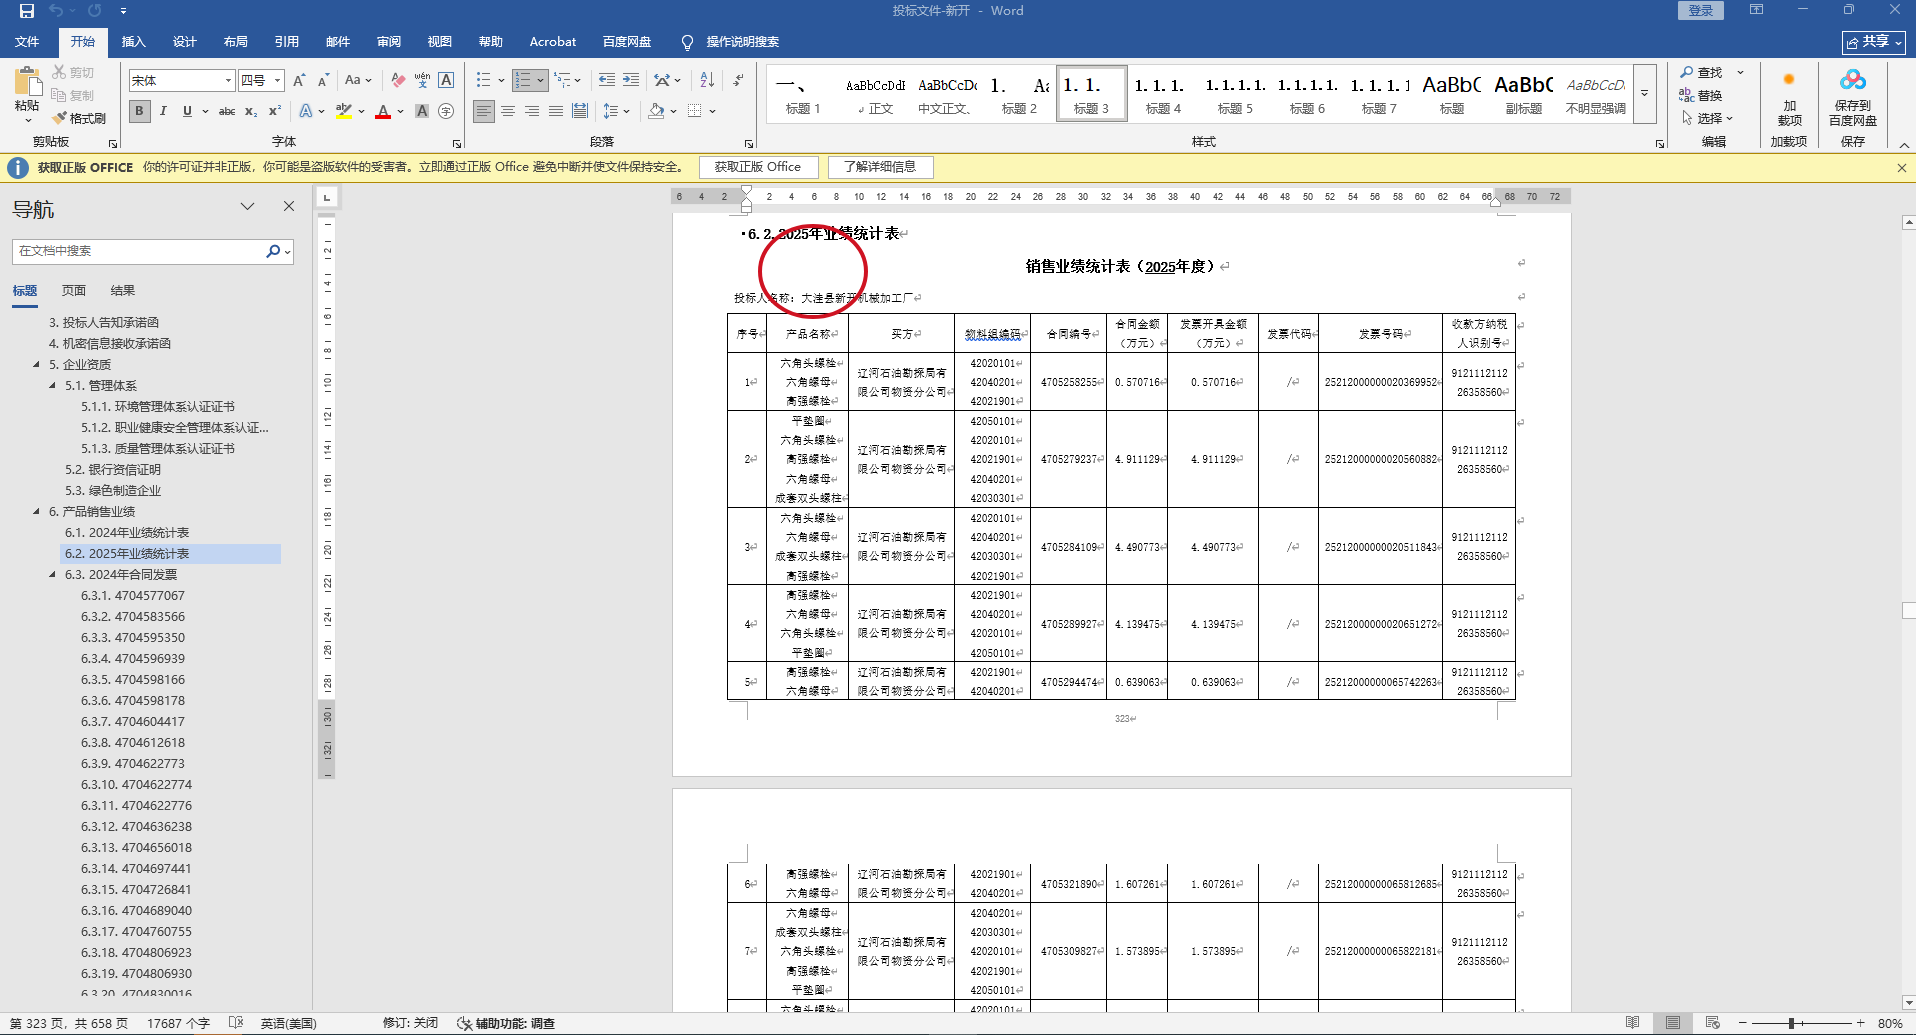Click the 获取正版 Office button
Image resolution: width=1916 pixels, height=1035 pixels.
(757, 167)
